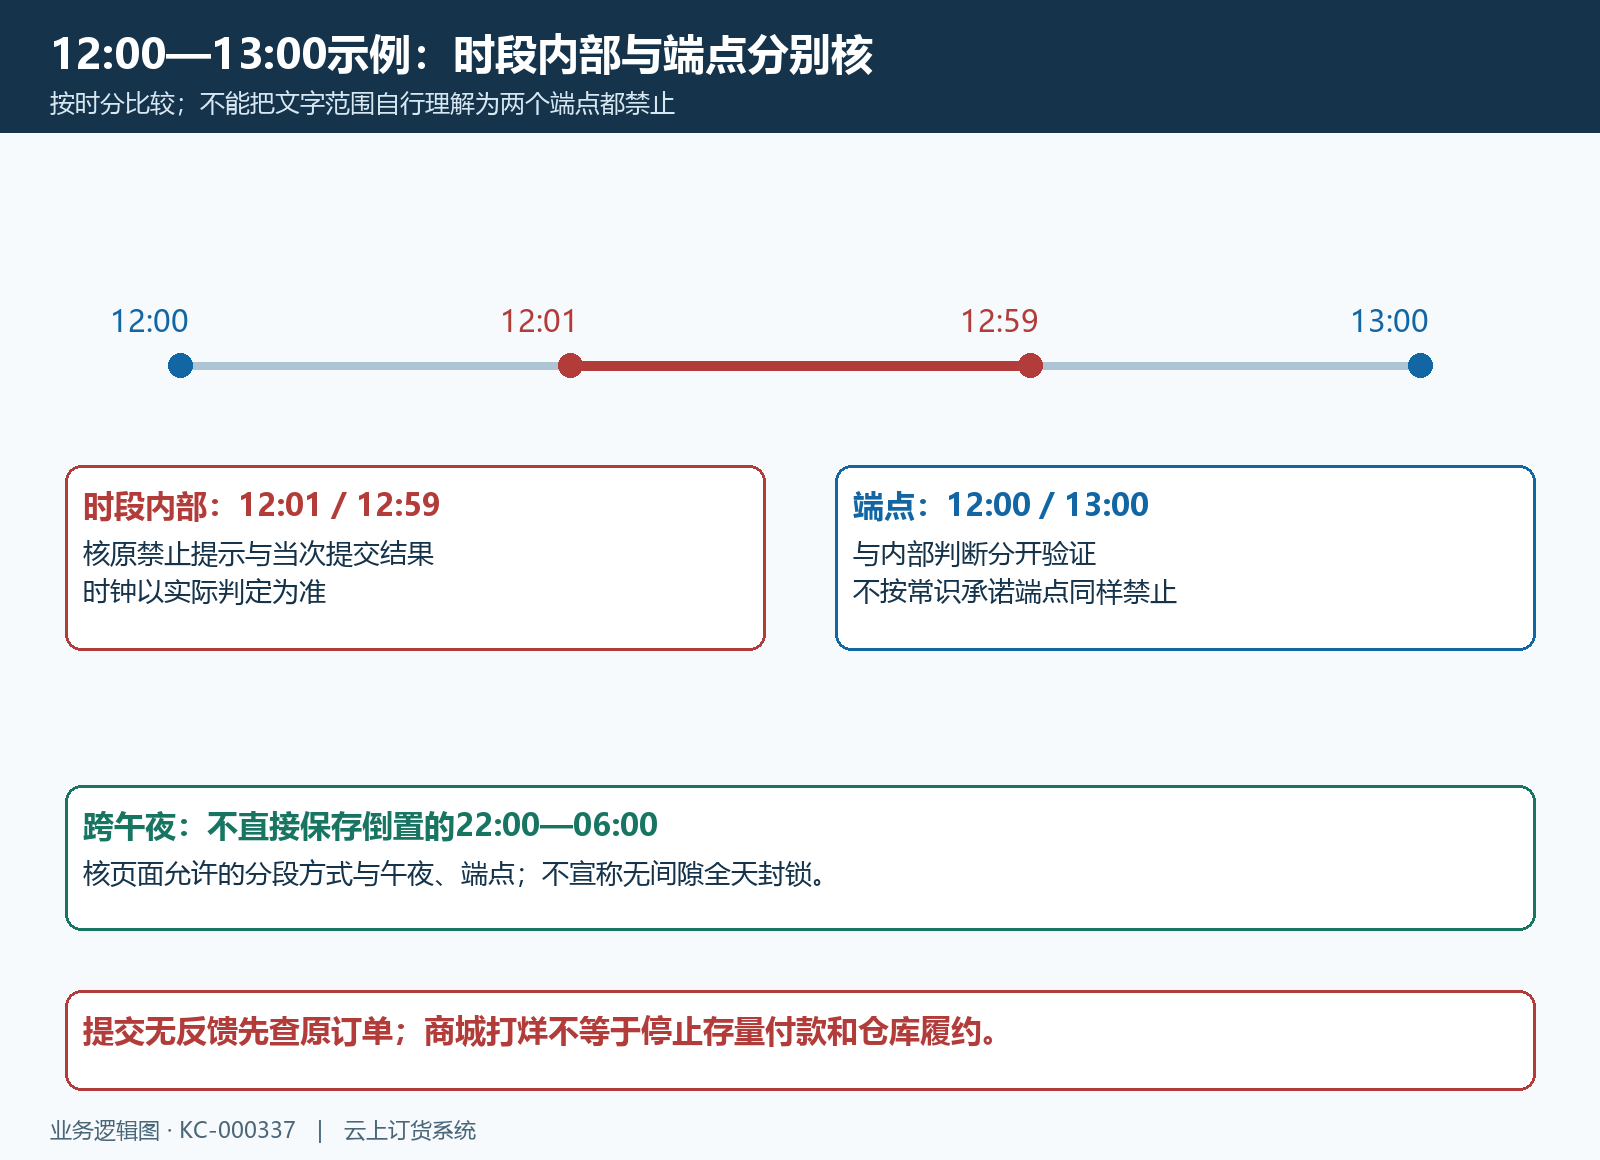Click the line "时钟以实际判定为准"

tap(204, 592)
